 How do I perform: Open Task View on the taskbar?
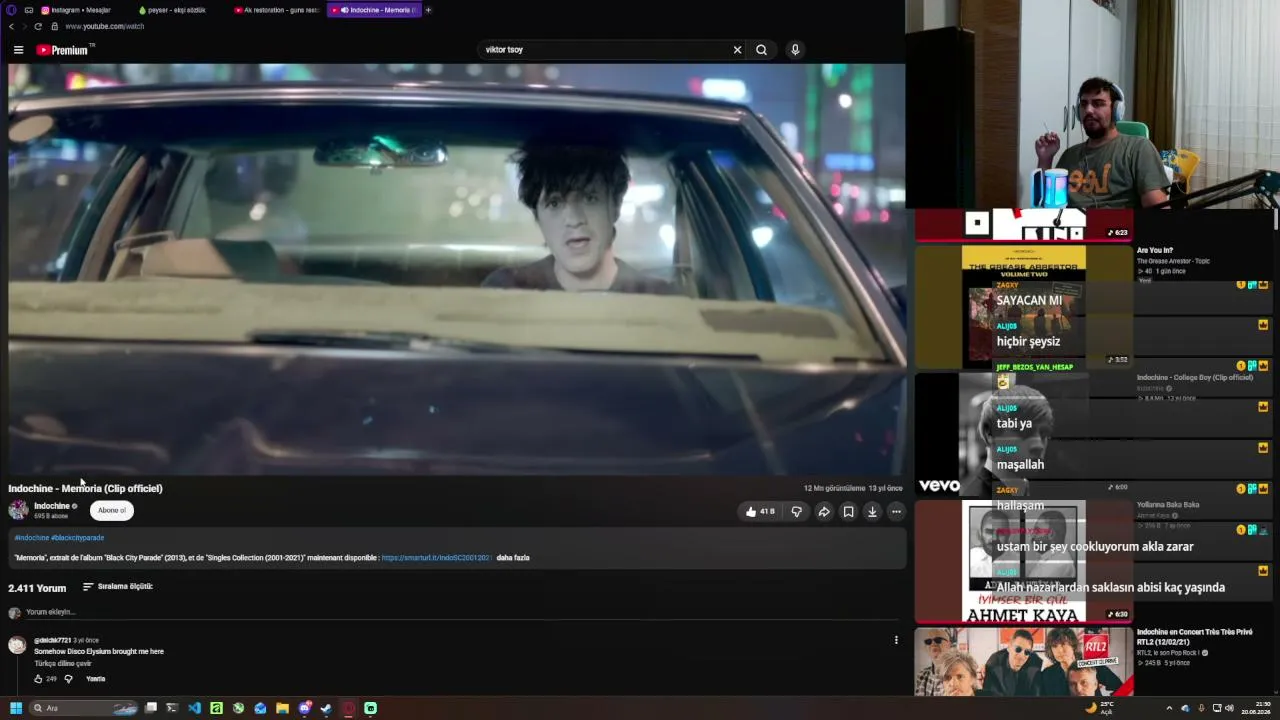pos(151,708)
